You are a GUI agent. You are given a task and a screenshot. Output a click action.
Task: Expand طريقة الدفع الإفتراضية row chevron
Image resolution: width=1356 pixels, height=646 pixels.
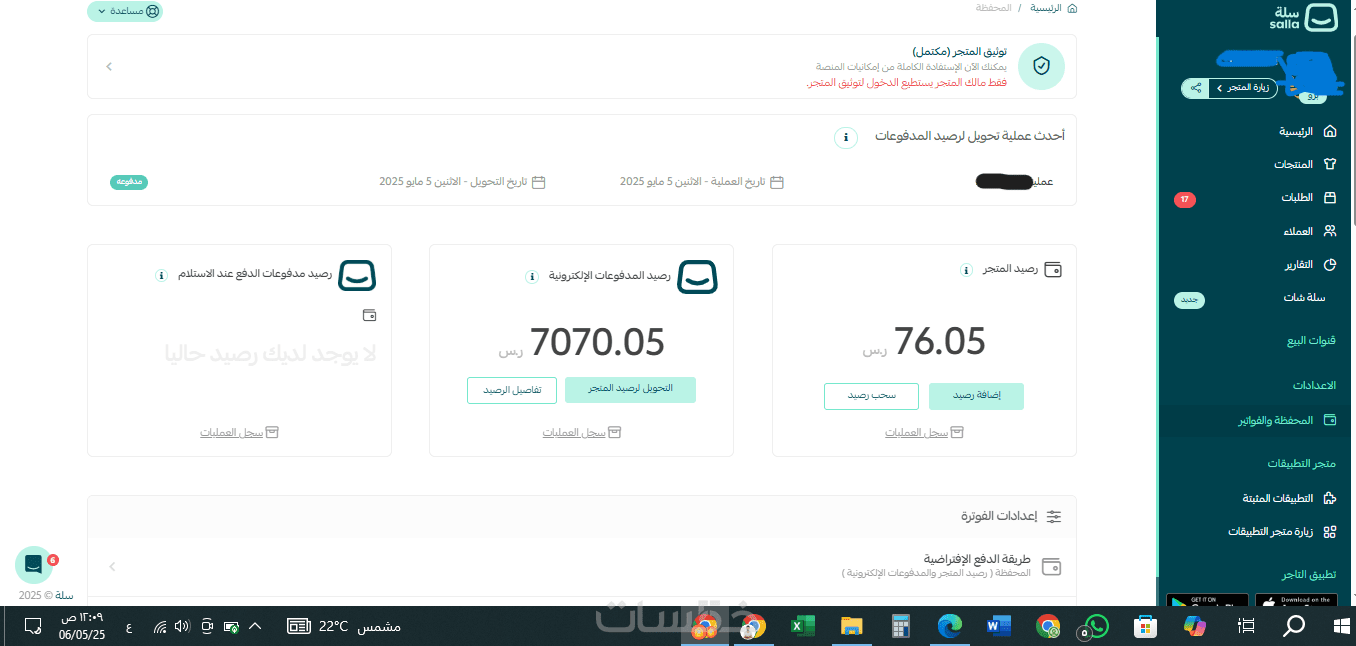coord(112,567)
